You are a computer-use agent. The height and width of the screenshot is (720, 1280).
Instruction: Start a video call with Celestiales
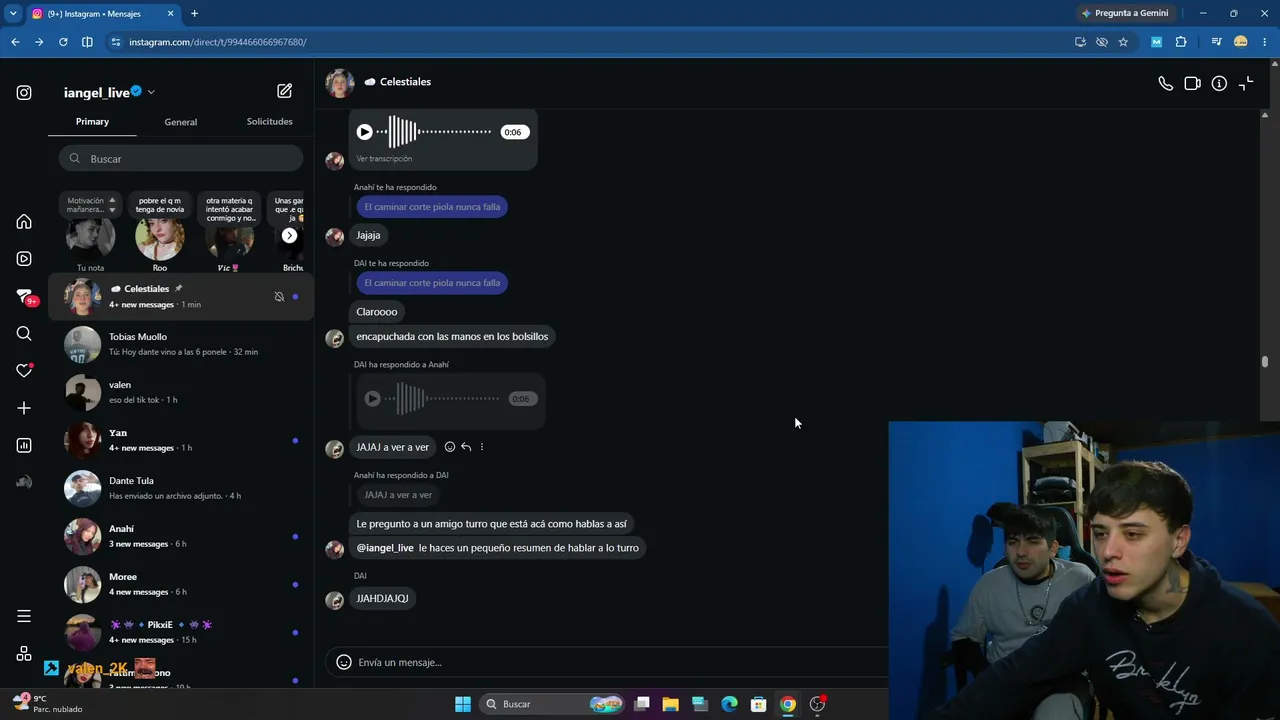pyautogui.click(x=1192, y=84)
